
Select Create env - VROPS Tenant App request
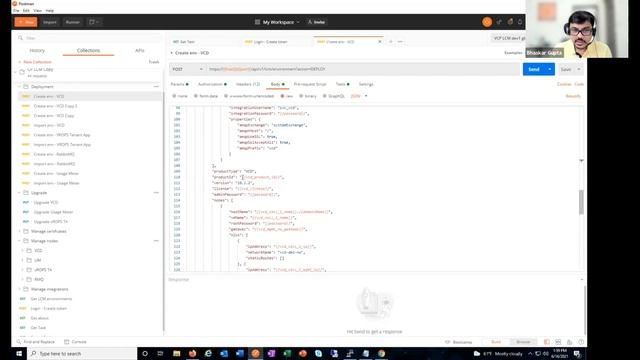coord(62,135)
